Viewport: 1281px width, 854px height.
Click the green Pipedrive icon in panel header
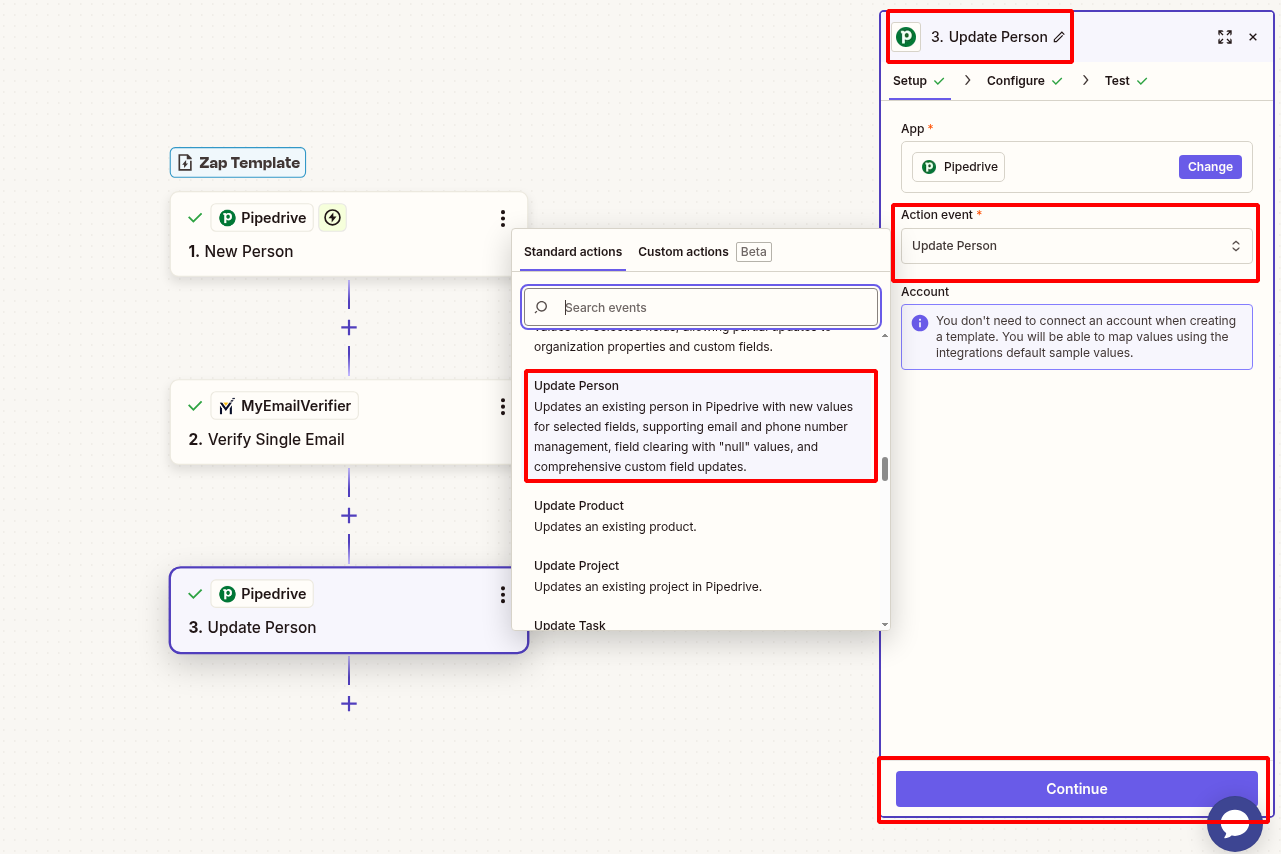pos(905,36)
